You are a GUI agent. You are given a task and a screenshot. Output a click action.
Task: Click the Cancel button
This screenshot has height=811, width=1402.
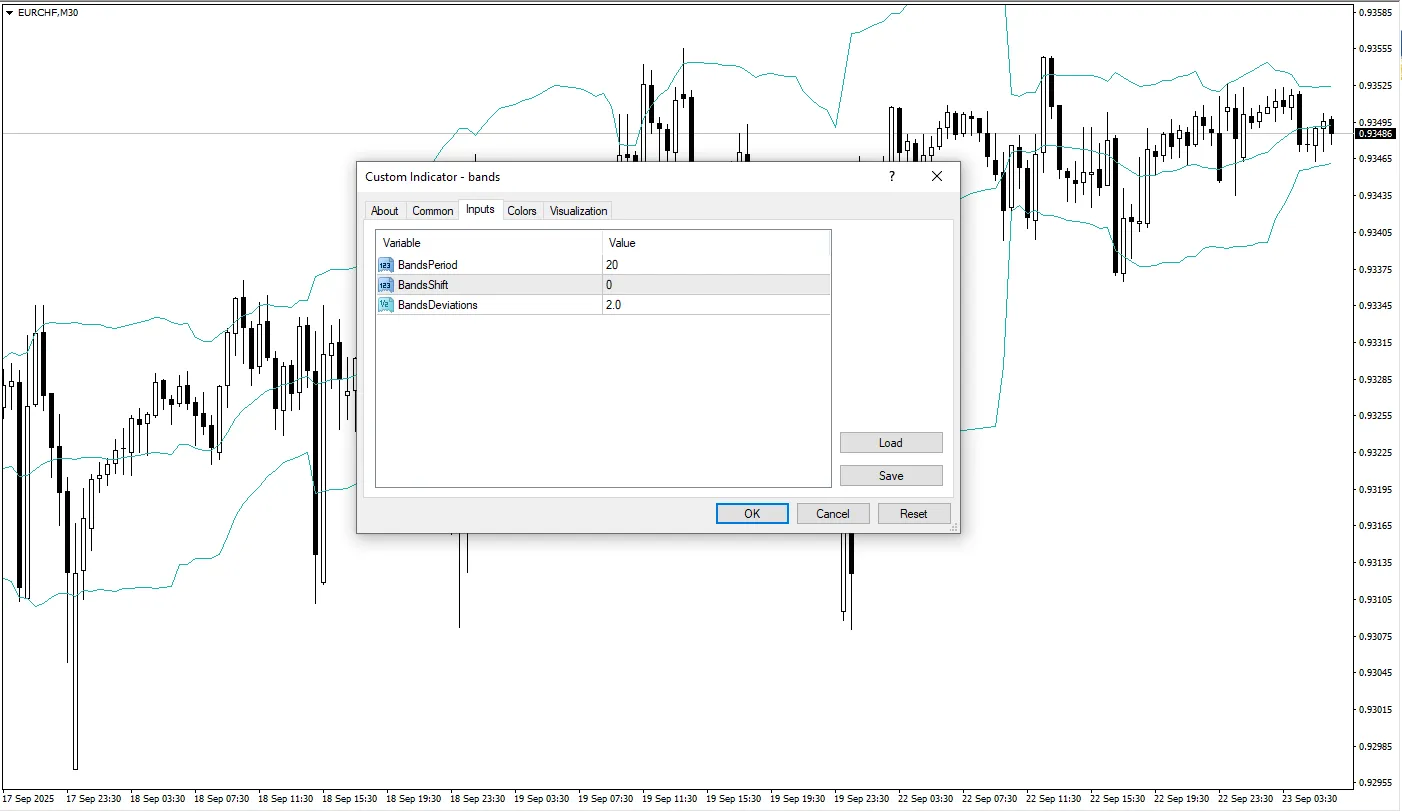click(832, 513)
